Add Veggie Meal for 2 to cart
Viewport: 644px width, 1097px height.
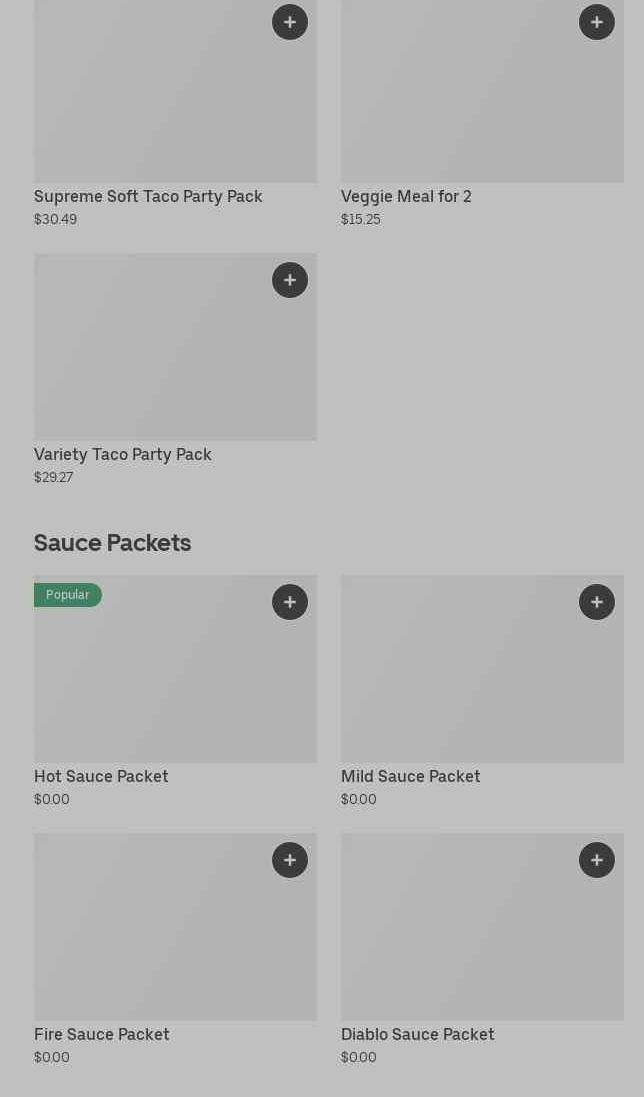597,22
